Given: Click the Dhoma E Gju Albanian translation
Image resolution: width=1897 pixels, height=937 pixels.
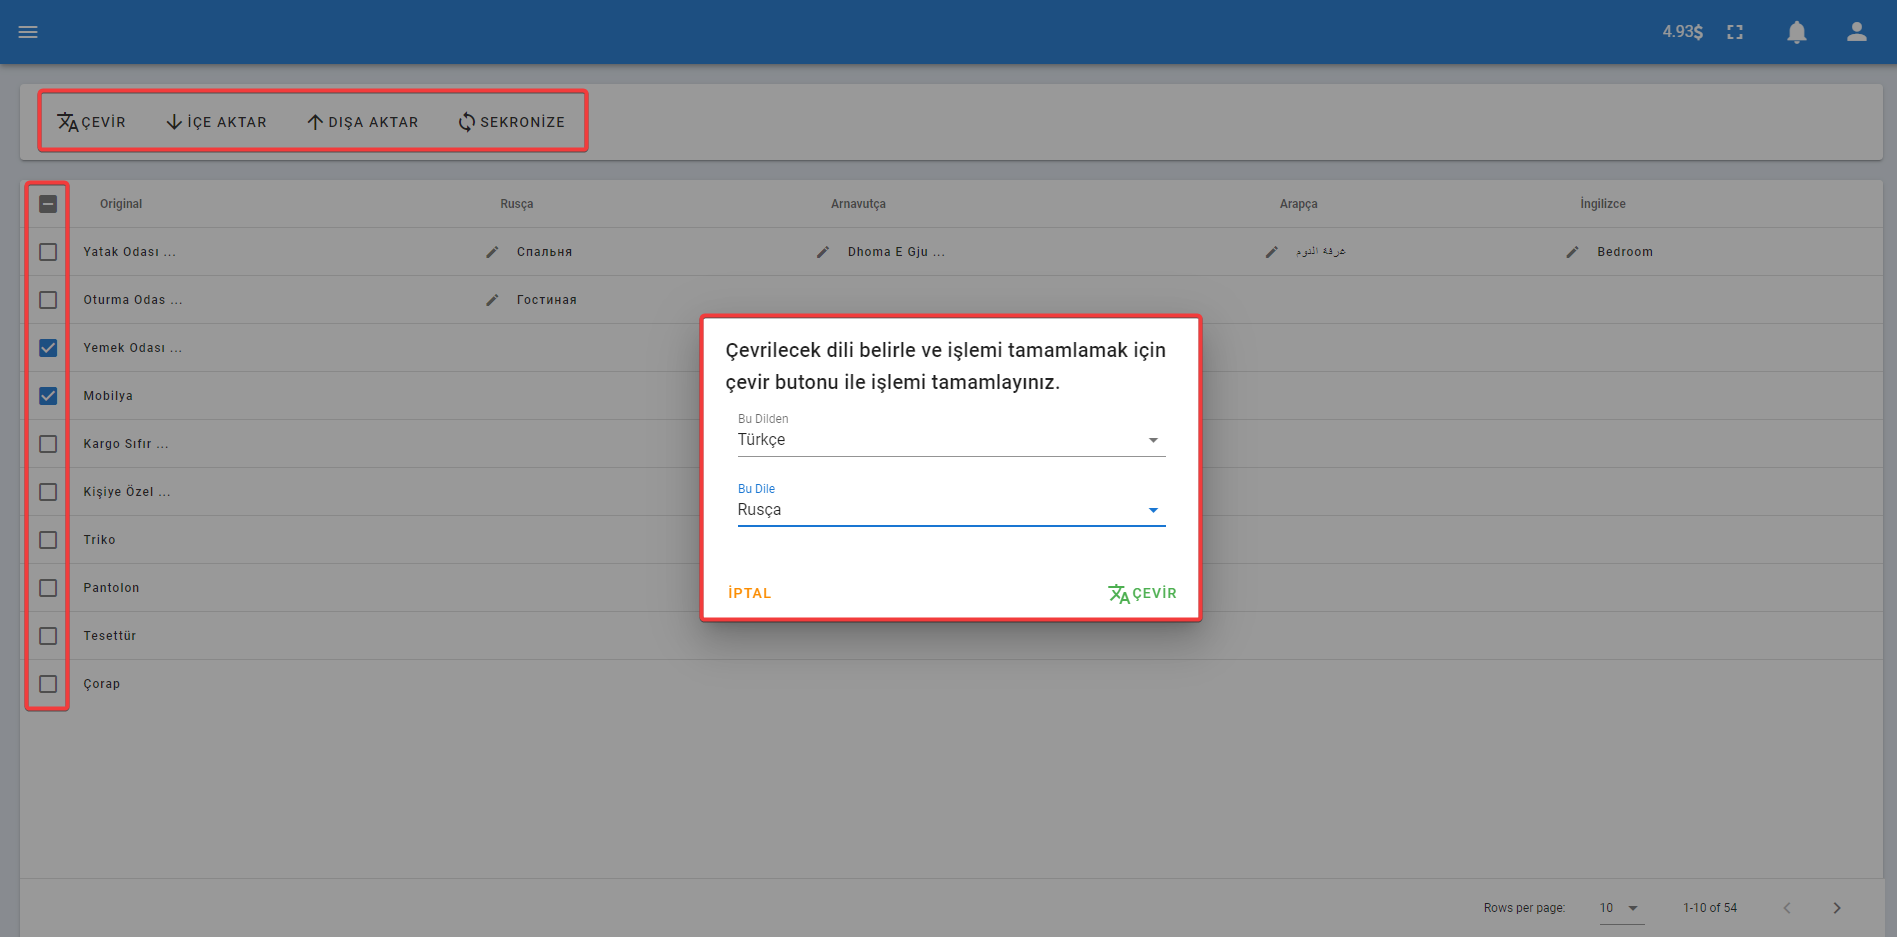Looking at the screenshot, I should point(896,252).
